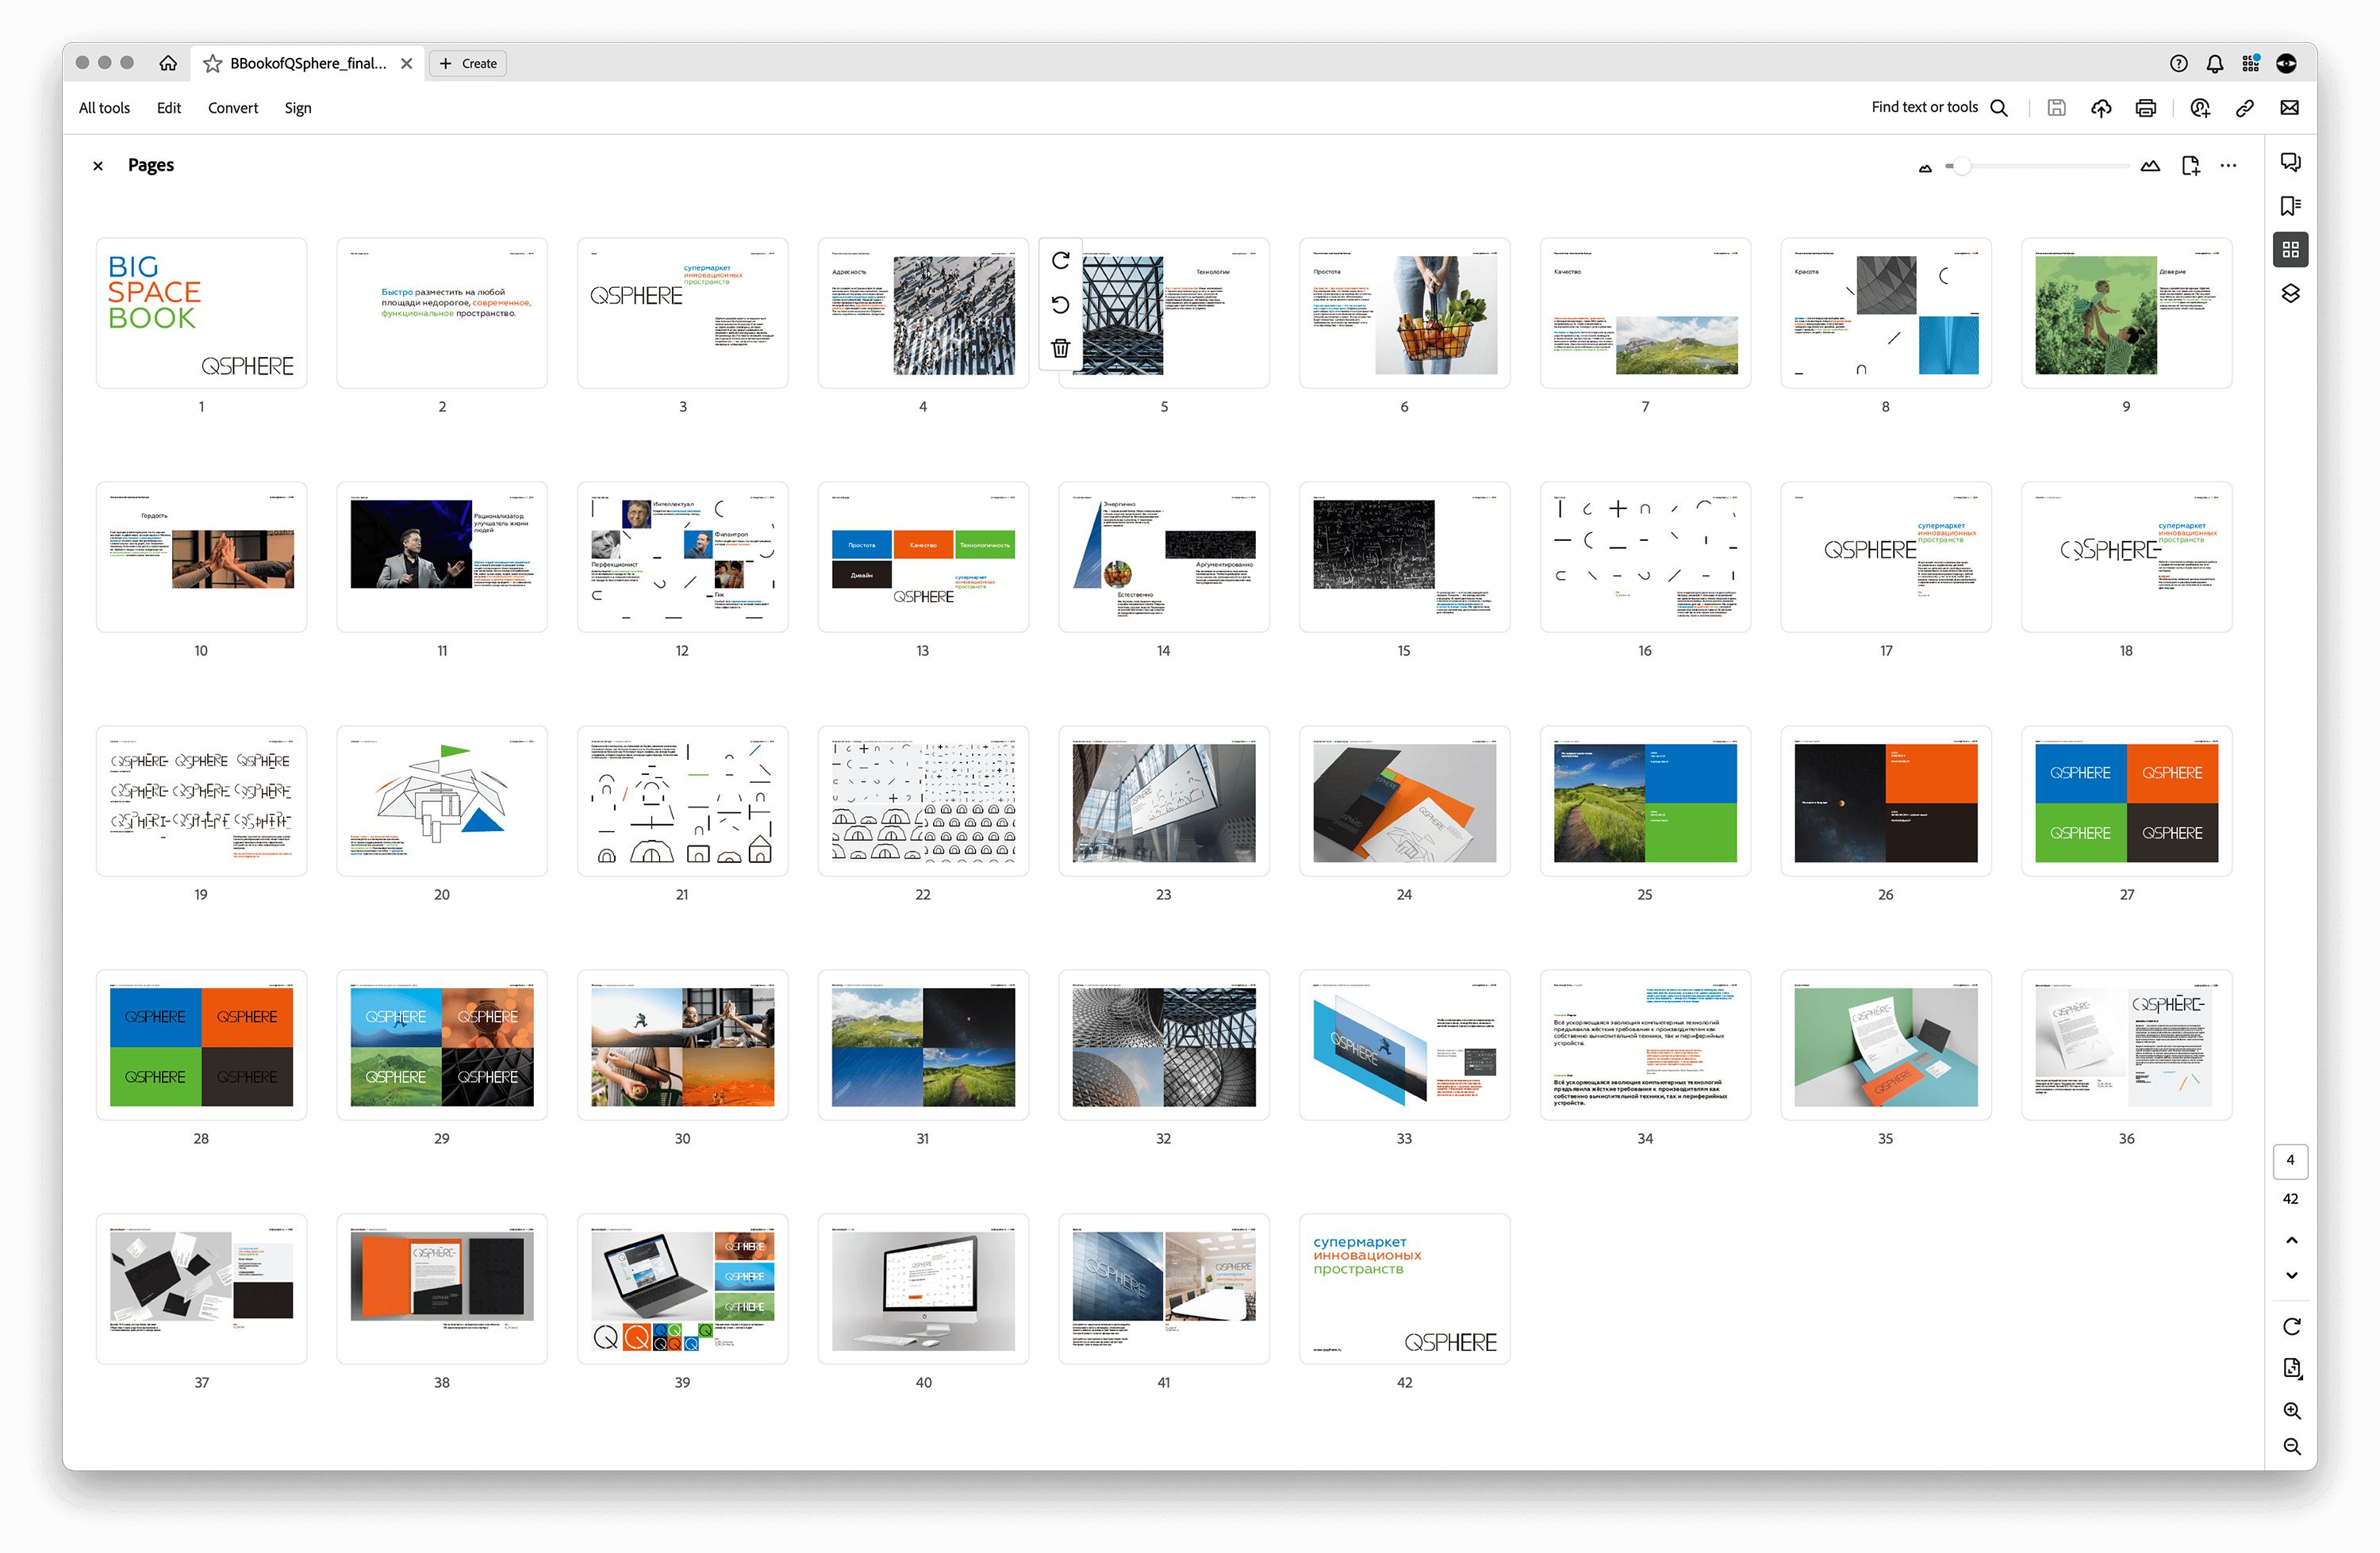2380x1553 pixels.
Task: Go to next page with down chevron
Action: click(x=2291, y=1275)
